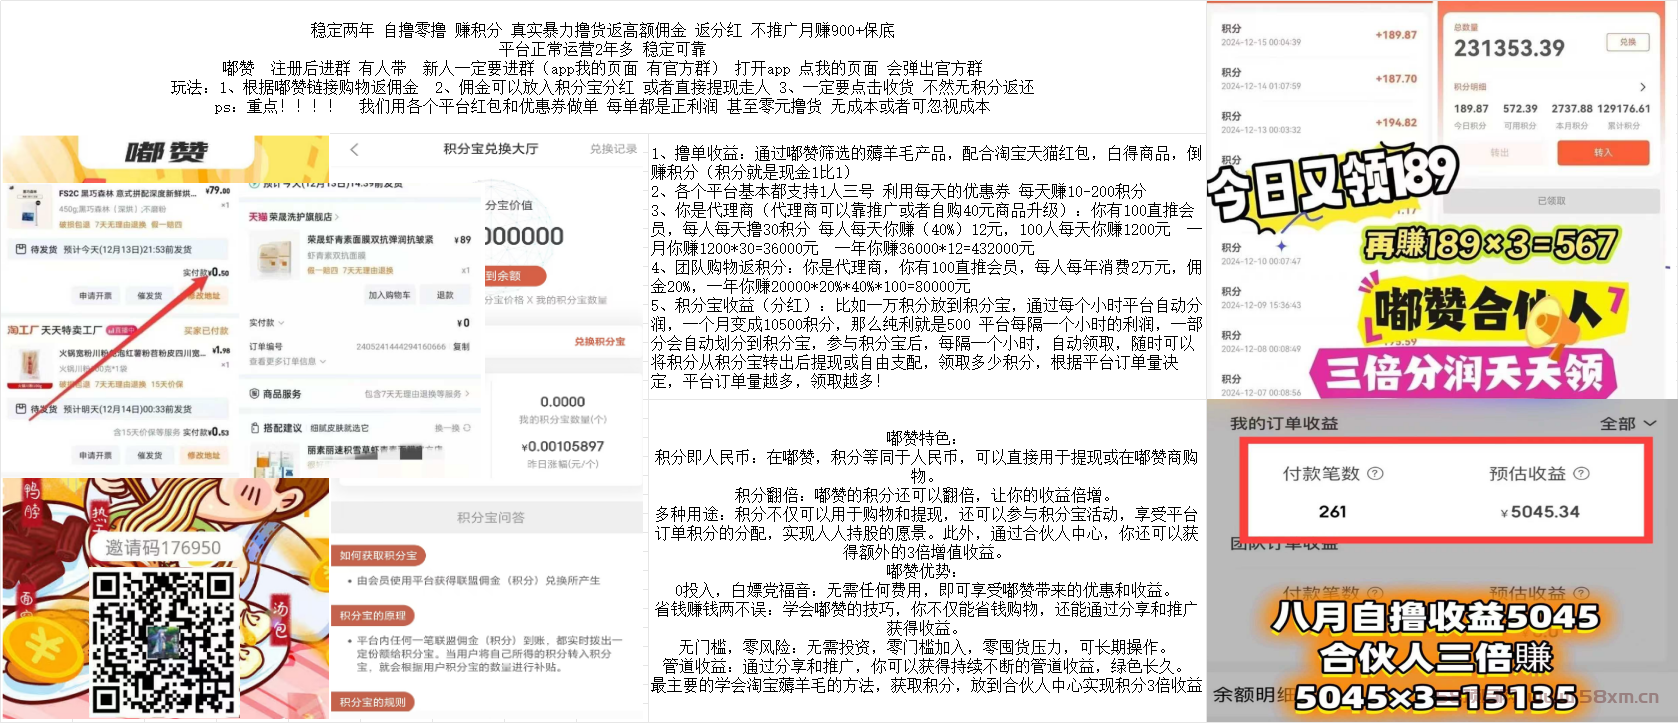The width and height of the screenshot is (1678, 723).
Task: Open FS2C 黑巧森林 coffee product thumbnail
Action: 31,208
